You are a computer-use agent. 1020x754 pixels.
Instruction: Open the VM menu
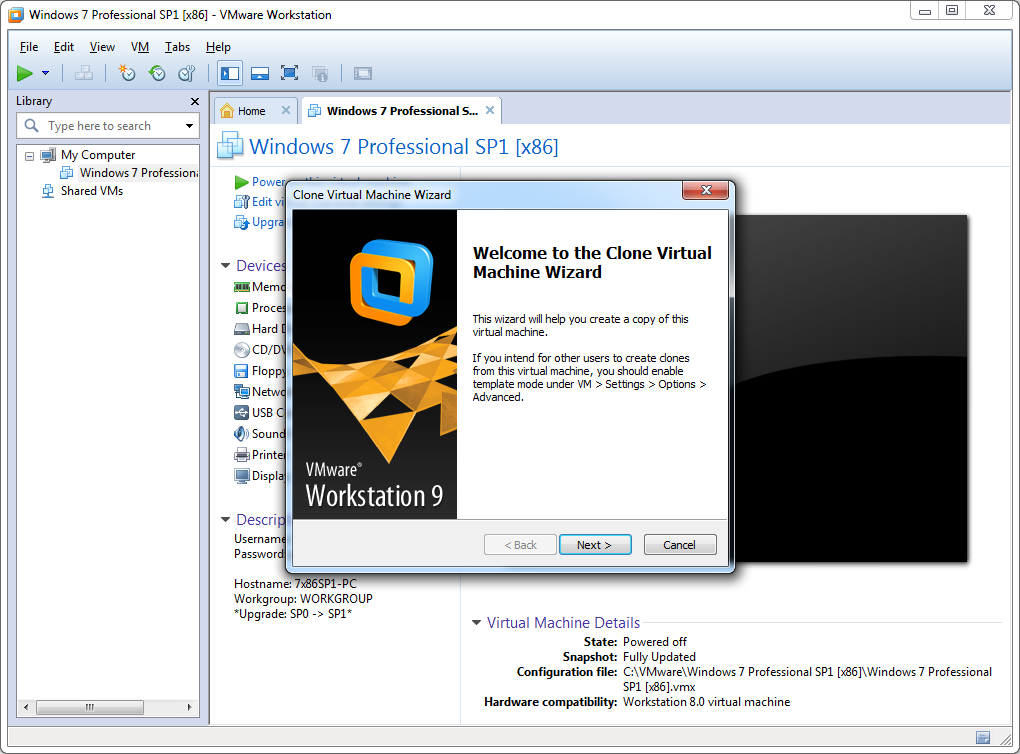[x=140, y=47]
